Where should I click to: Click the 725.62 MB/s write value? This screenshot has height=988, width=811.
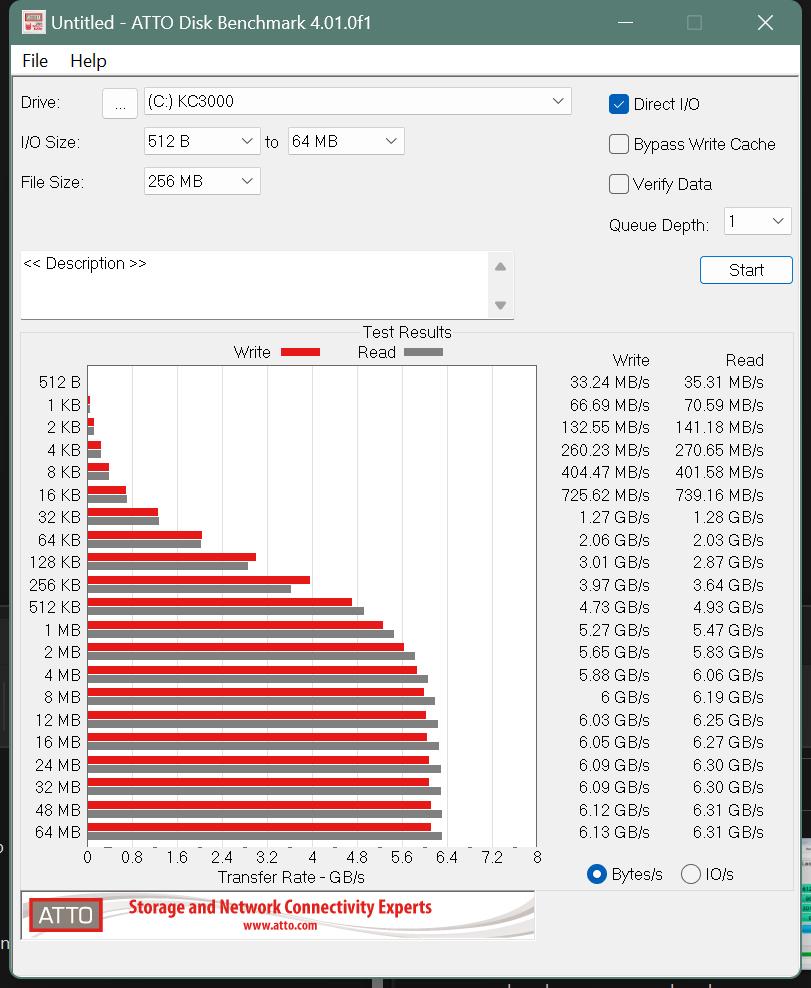click(606, 495)
